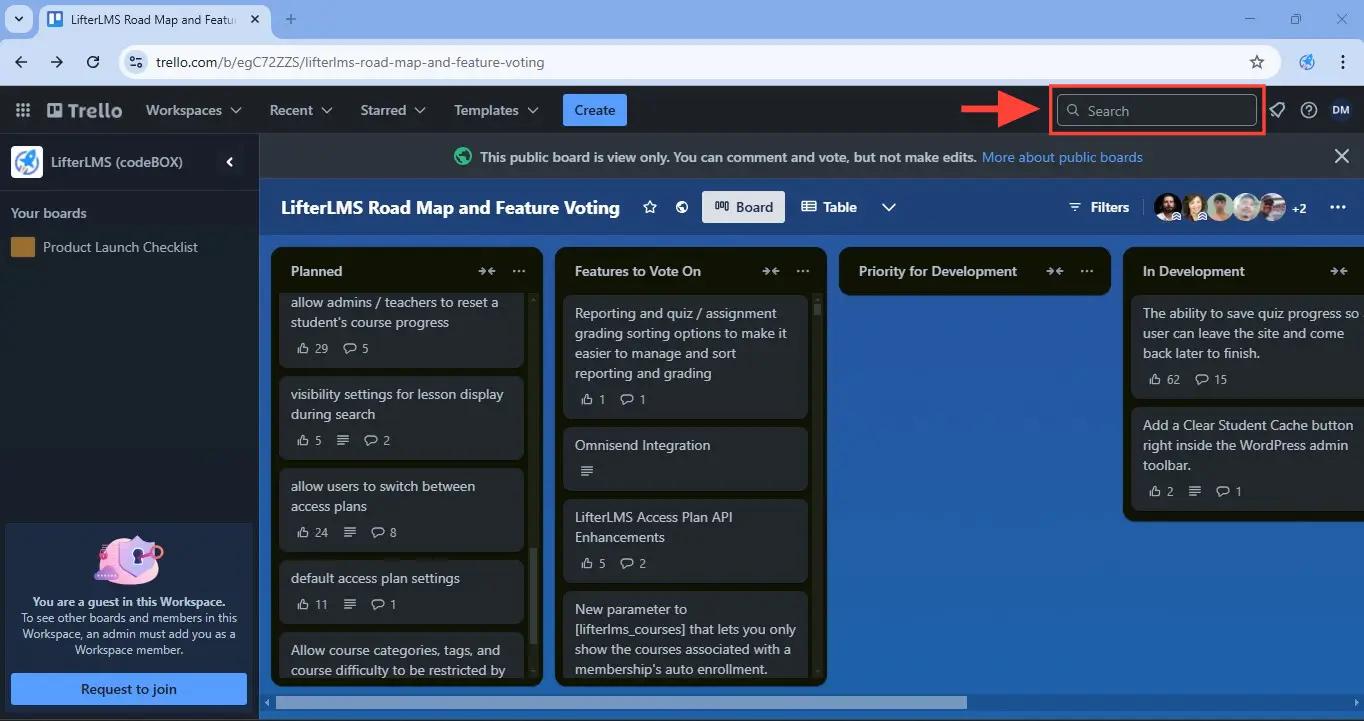This screenshot has height=721, width=1364.
Task: View site information icon in address bar
Action: (x=135, y=62)
